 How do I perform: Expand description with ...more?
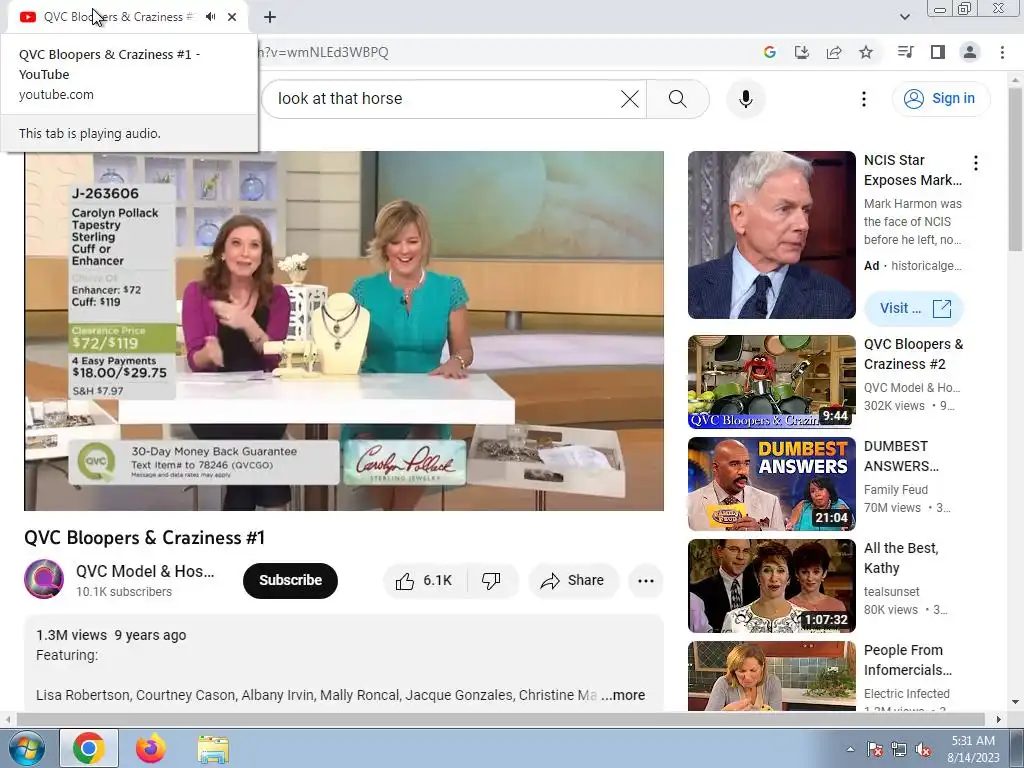(x=623, y=696)
